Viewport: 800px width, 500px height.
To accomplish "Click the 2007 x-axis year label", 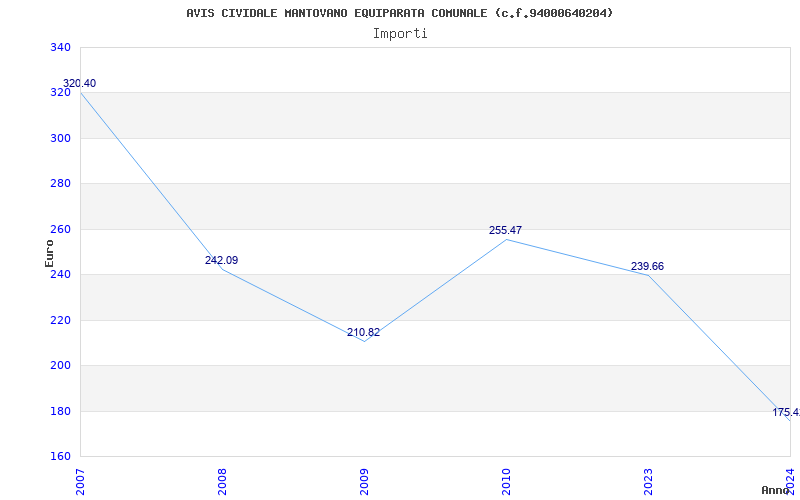I will (80, 482).
